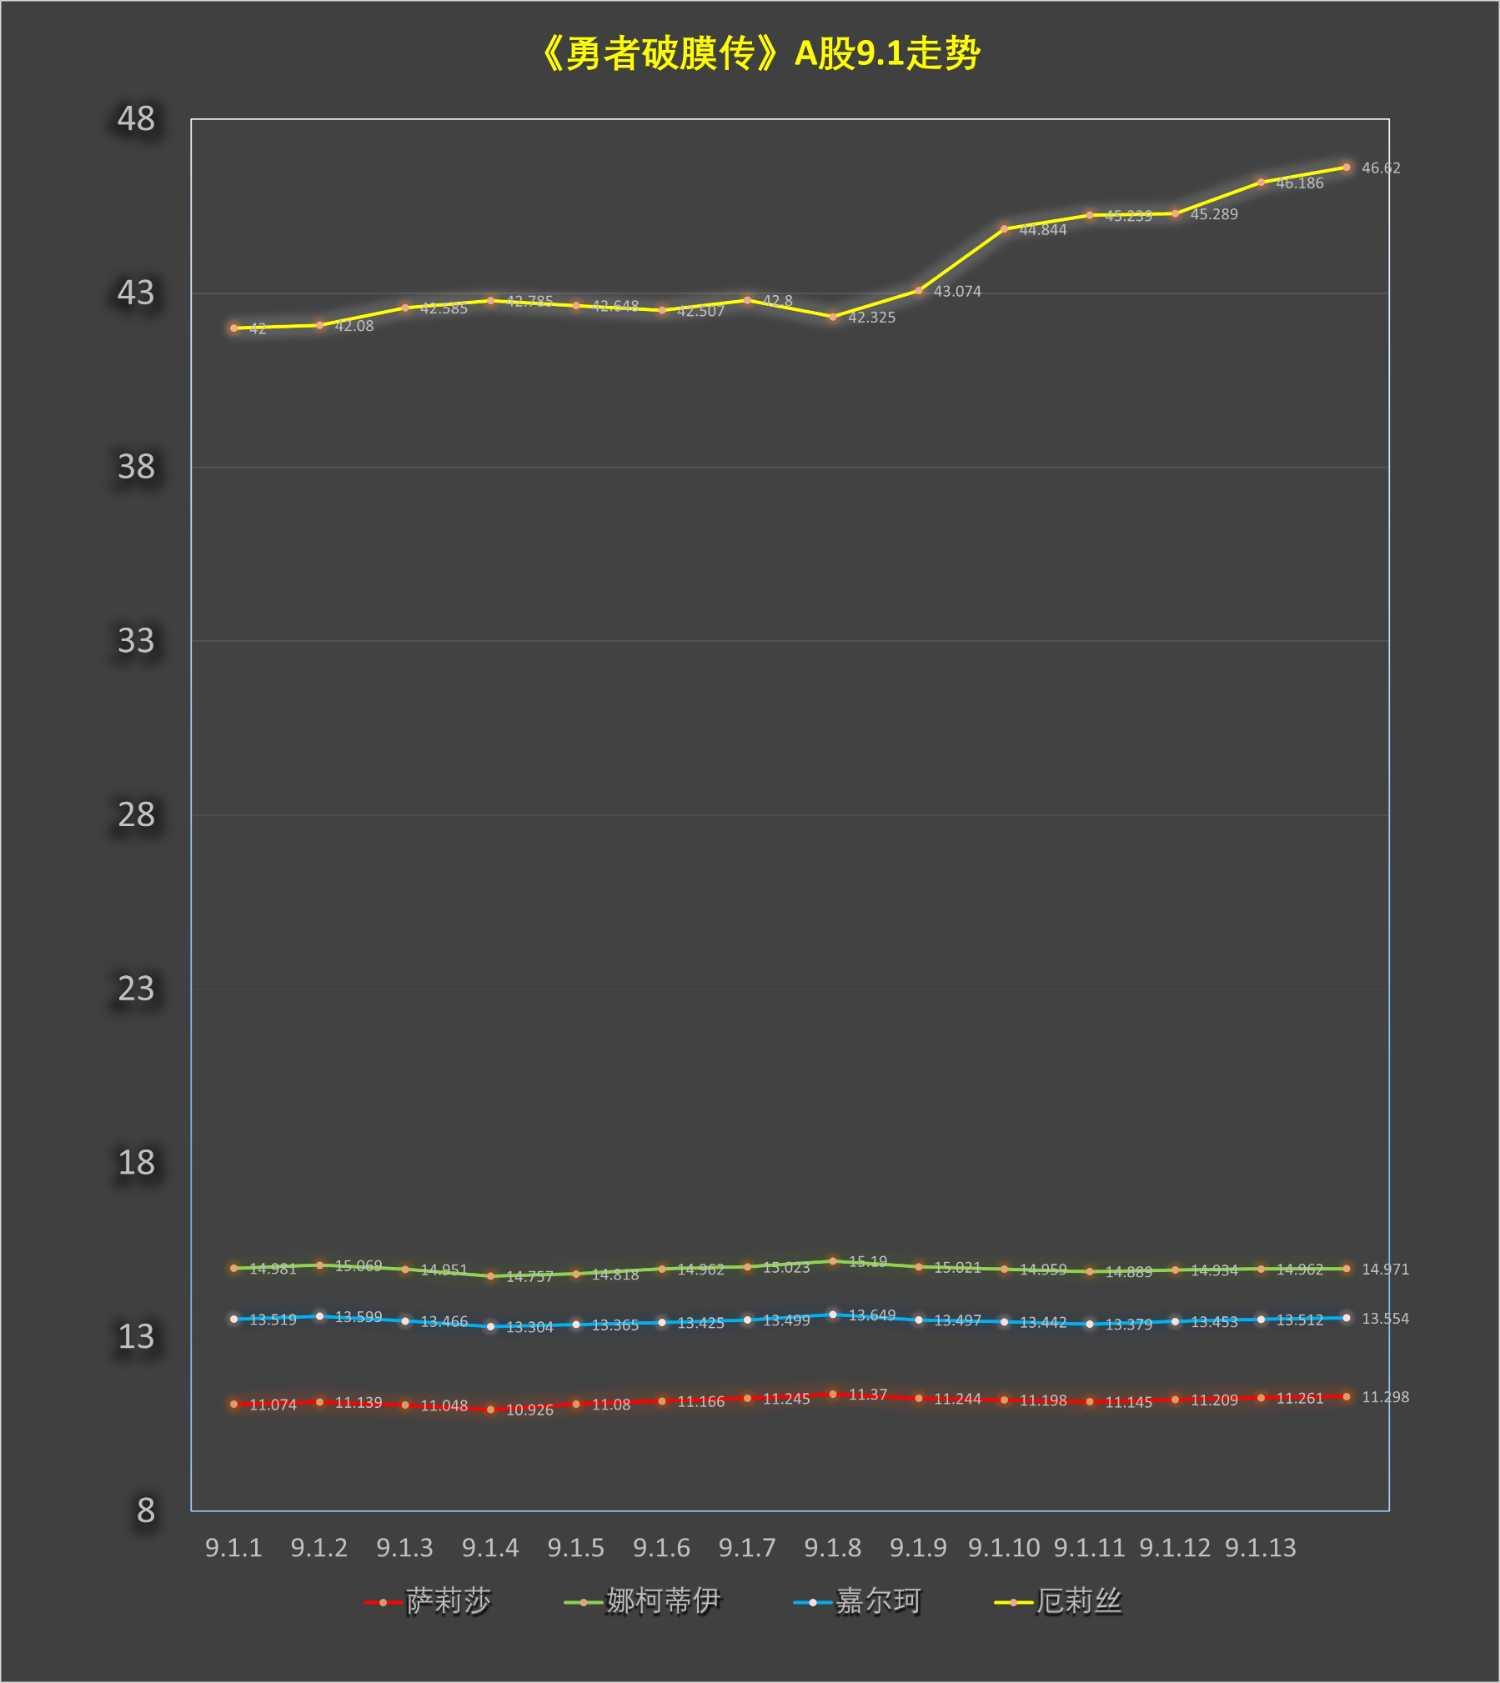Screen dimensions: 1500x1683
Task: Click the 9.1.8 x-axis label
Action: click(x=832, y=1547)
